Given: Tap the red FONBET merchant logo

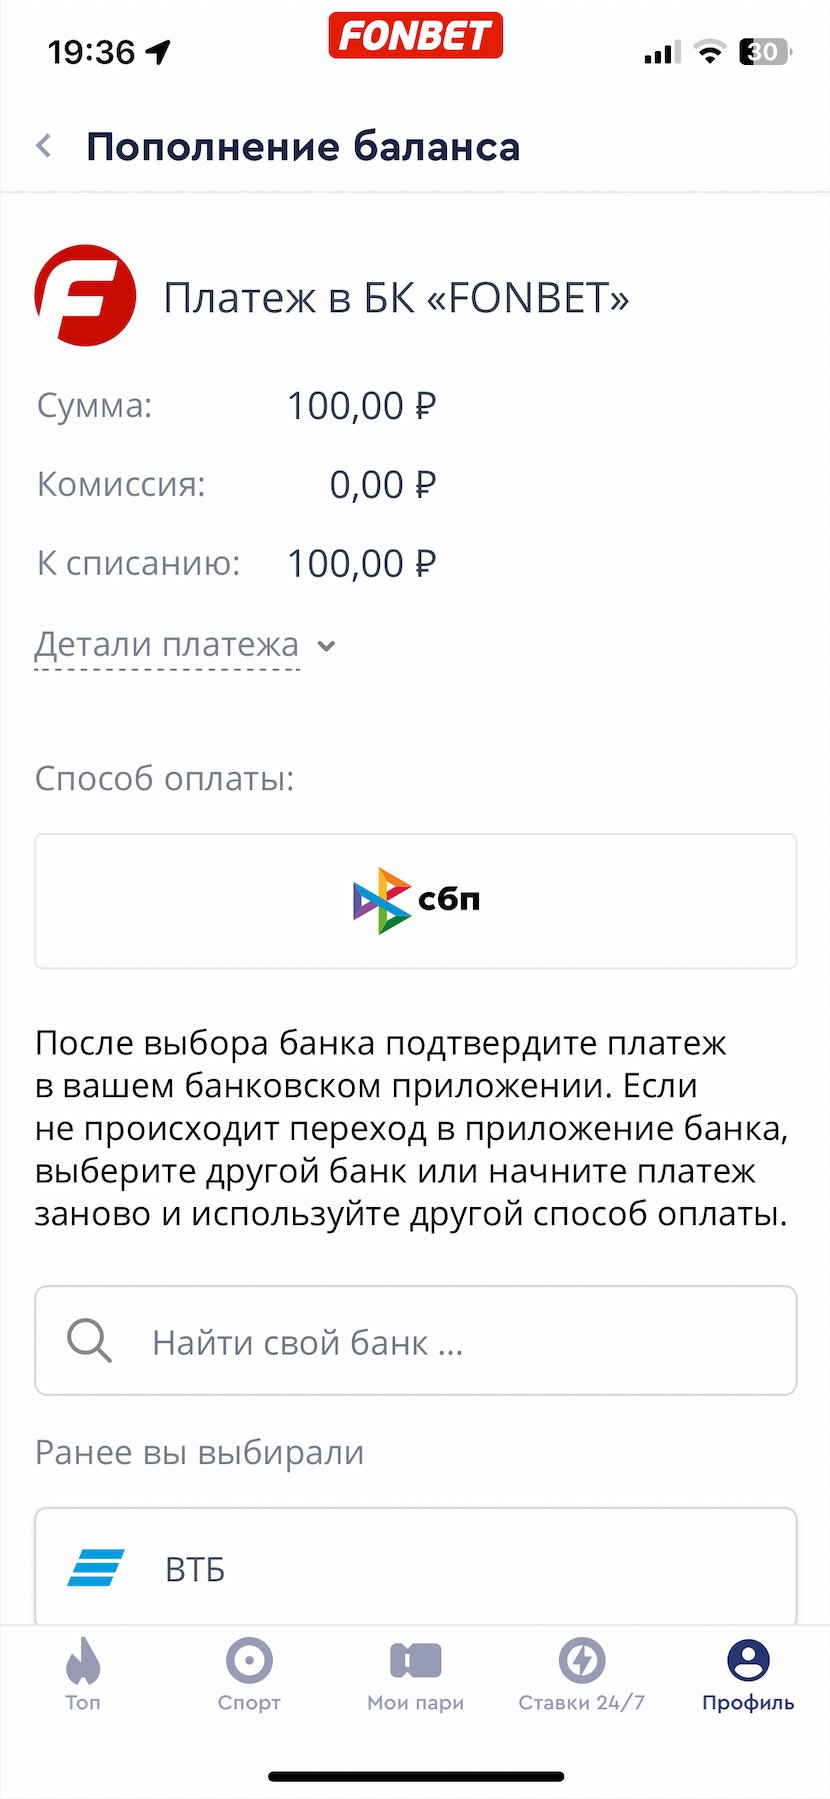Looking at the screenshot, I should pyautogui.click(x=85, y=296).
